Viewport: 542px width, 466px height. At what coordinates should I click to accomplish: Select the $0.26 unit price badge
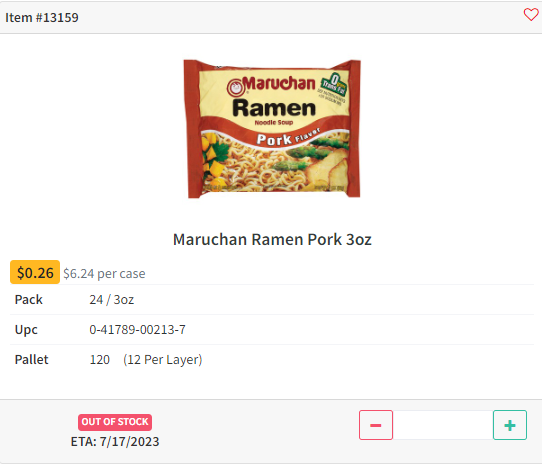point(35,272)
